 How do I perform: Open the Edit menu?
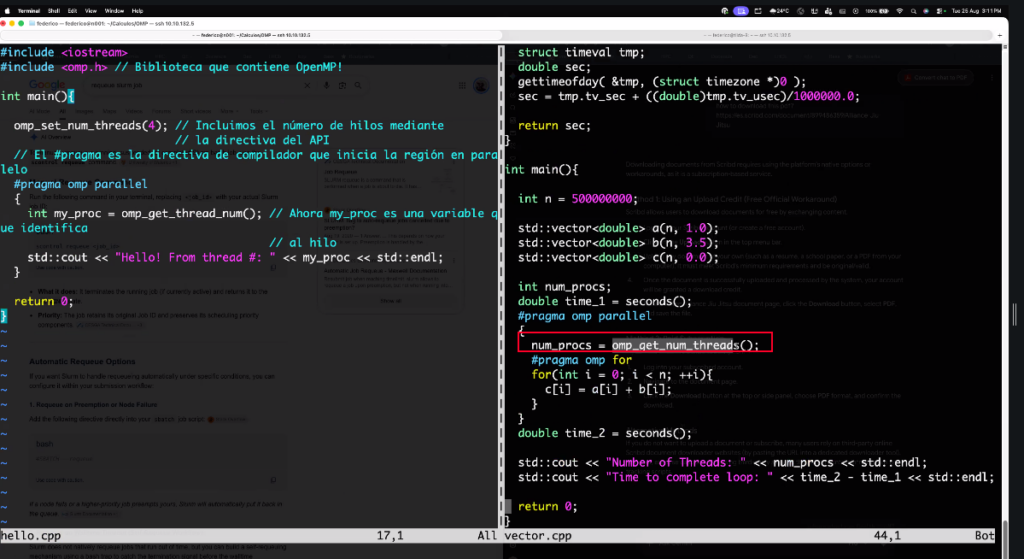coord(72,10)
